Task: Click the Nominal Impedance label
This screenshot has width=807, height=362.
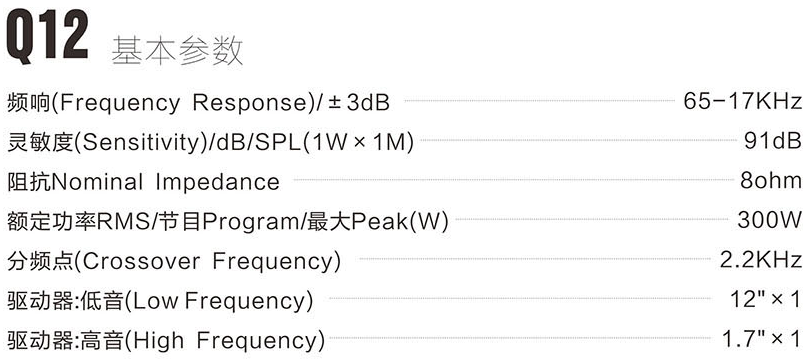Action: 143,182
